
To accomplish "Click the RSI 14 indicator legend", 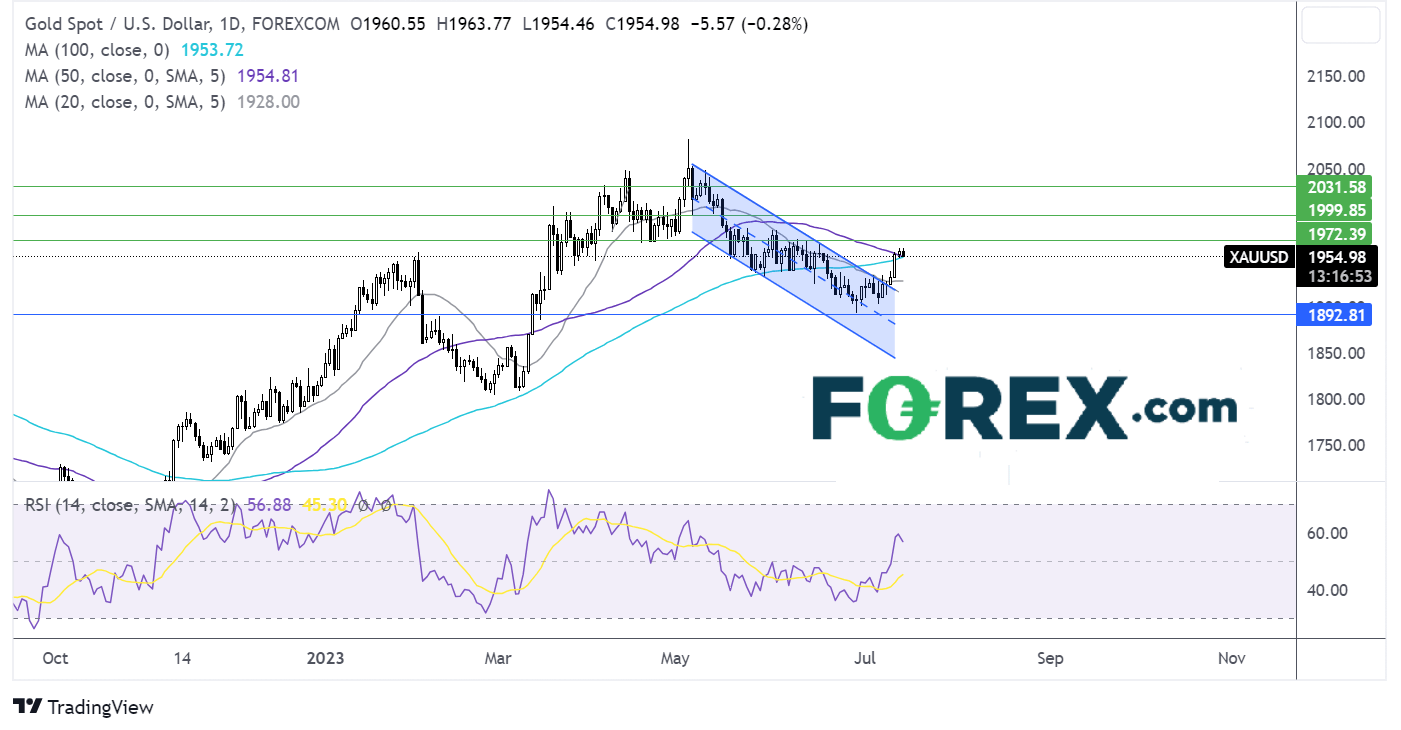I will point(132,505).
